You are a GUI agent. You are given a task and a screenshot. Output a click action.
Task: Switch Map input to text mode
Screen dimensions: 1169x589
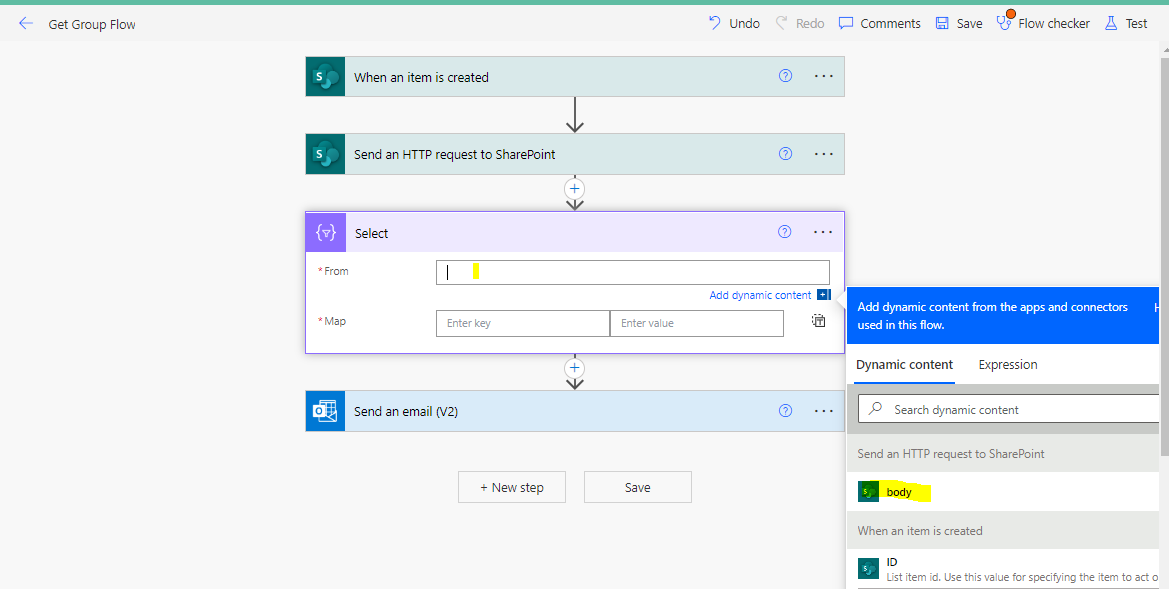[x=818, y=319]
